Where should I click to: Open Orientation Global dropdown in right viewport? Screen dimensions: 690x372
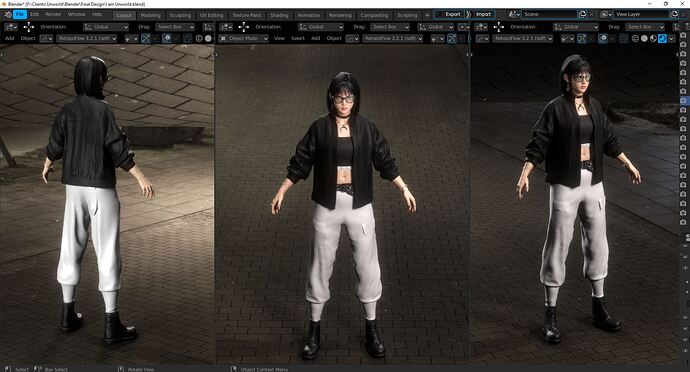pos(576,27)
